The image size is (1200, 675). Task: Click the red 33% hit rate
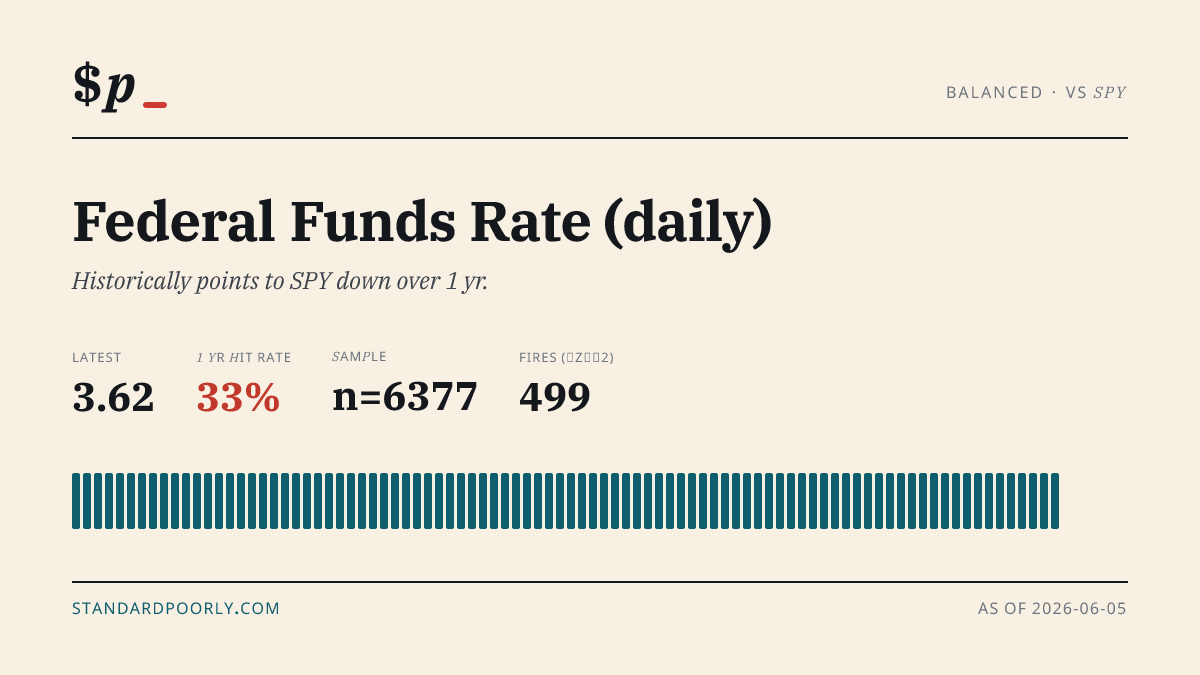[x=238, y=398]
